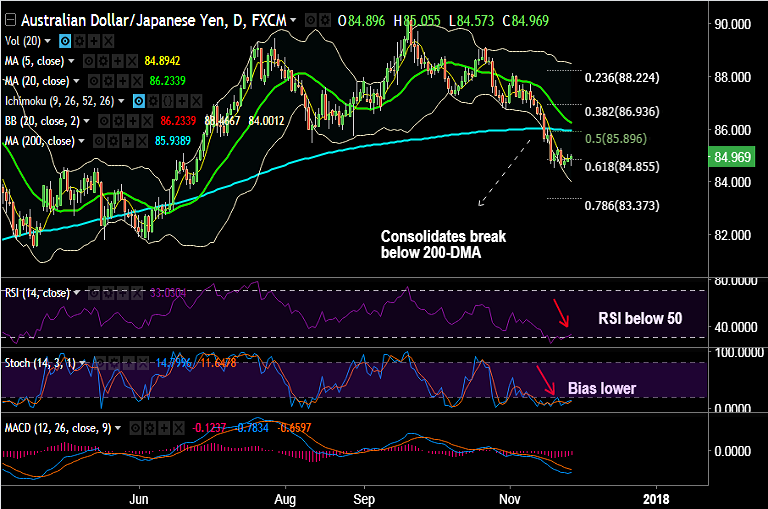Screen dimensions: 768x509
Task: Click the 'RSI below 50' annotation text
Action: tap(640, 318)
